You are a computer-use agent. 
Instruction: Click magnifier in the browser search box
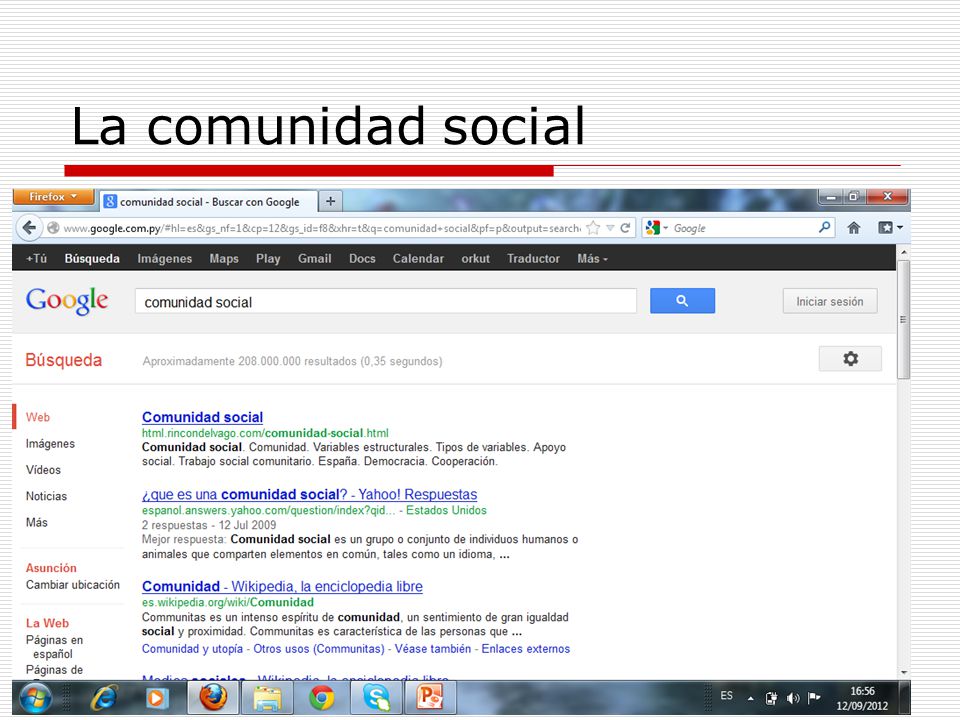tap(825, 227)
